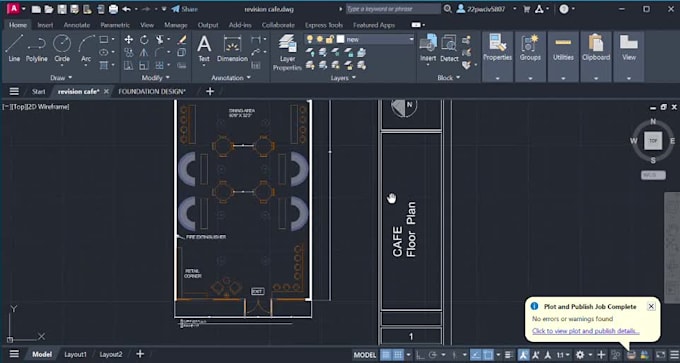Select the Line drawing tool
Image resolution: width=680 pixels, height=363 pixels.
[13, 48]
